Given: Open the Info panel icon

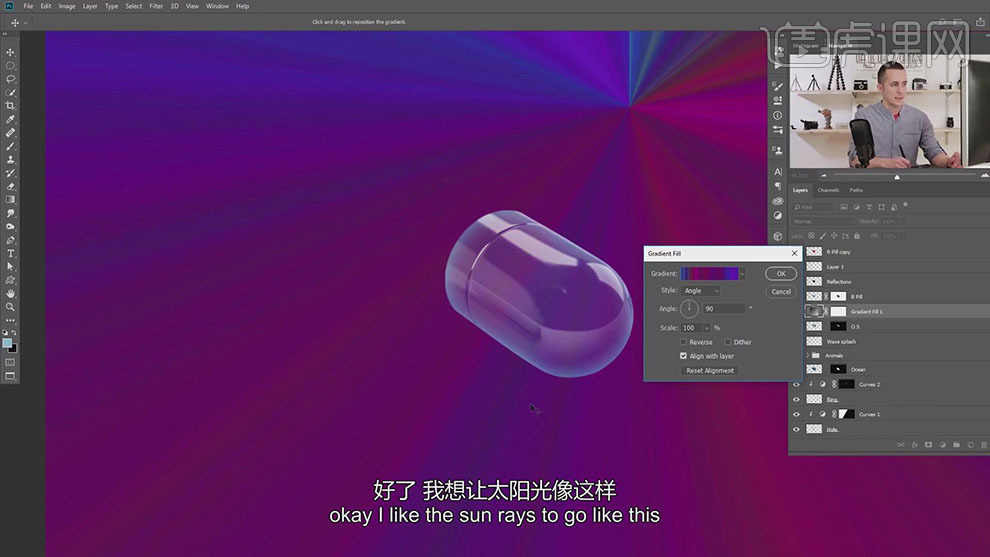Looking at the screenshot, I should [x=778, y=116].
